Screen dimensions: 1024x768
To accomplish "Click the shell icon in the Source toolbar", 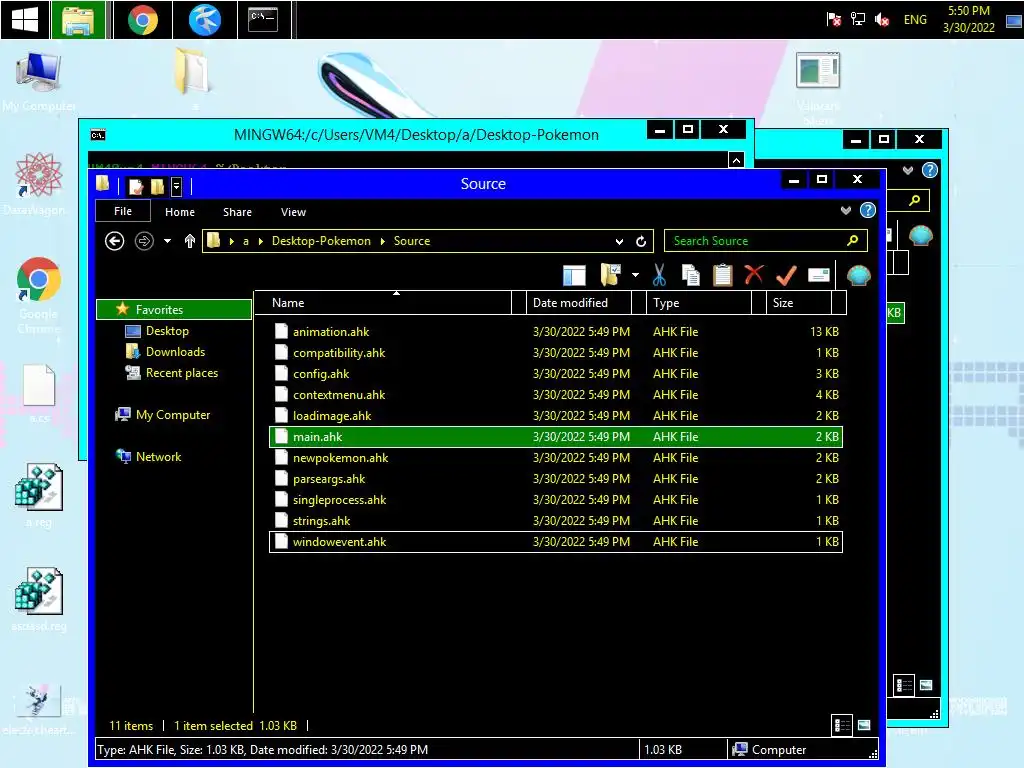I will click(859, 276).
